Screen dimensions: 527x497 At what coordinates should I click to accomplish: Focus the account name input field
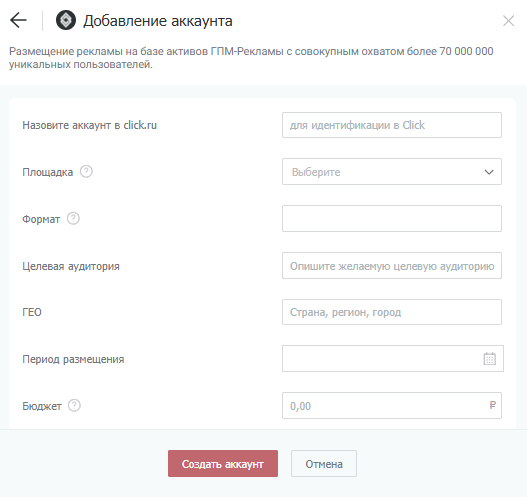pyautogui.click(x=392, y=125)
